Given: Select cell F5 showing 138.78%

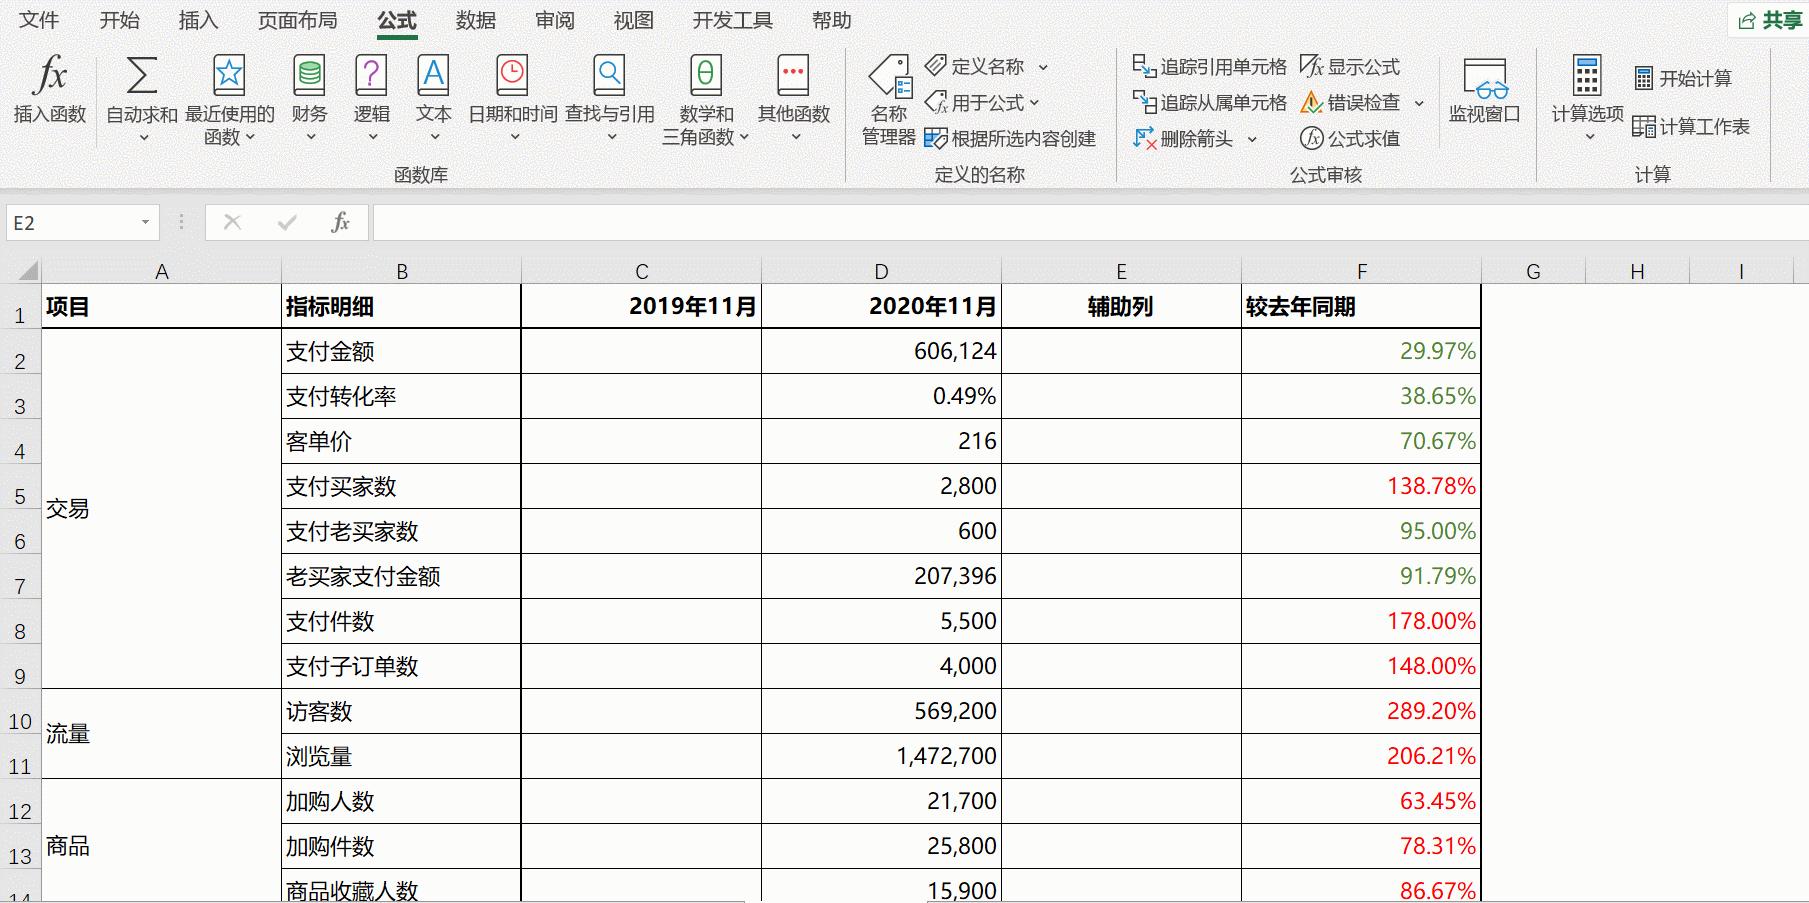Looking at the screenshot, I should coord(1360,486).
